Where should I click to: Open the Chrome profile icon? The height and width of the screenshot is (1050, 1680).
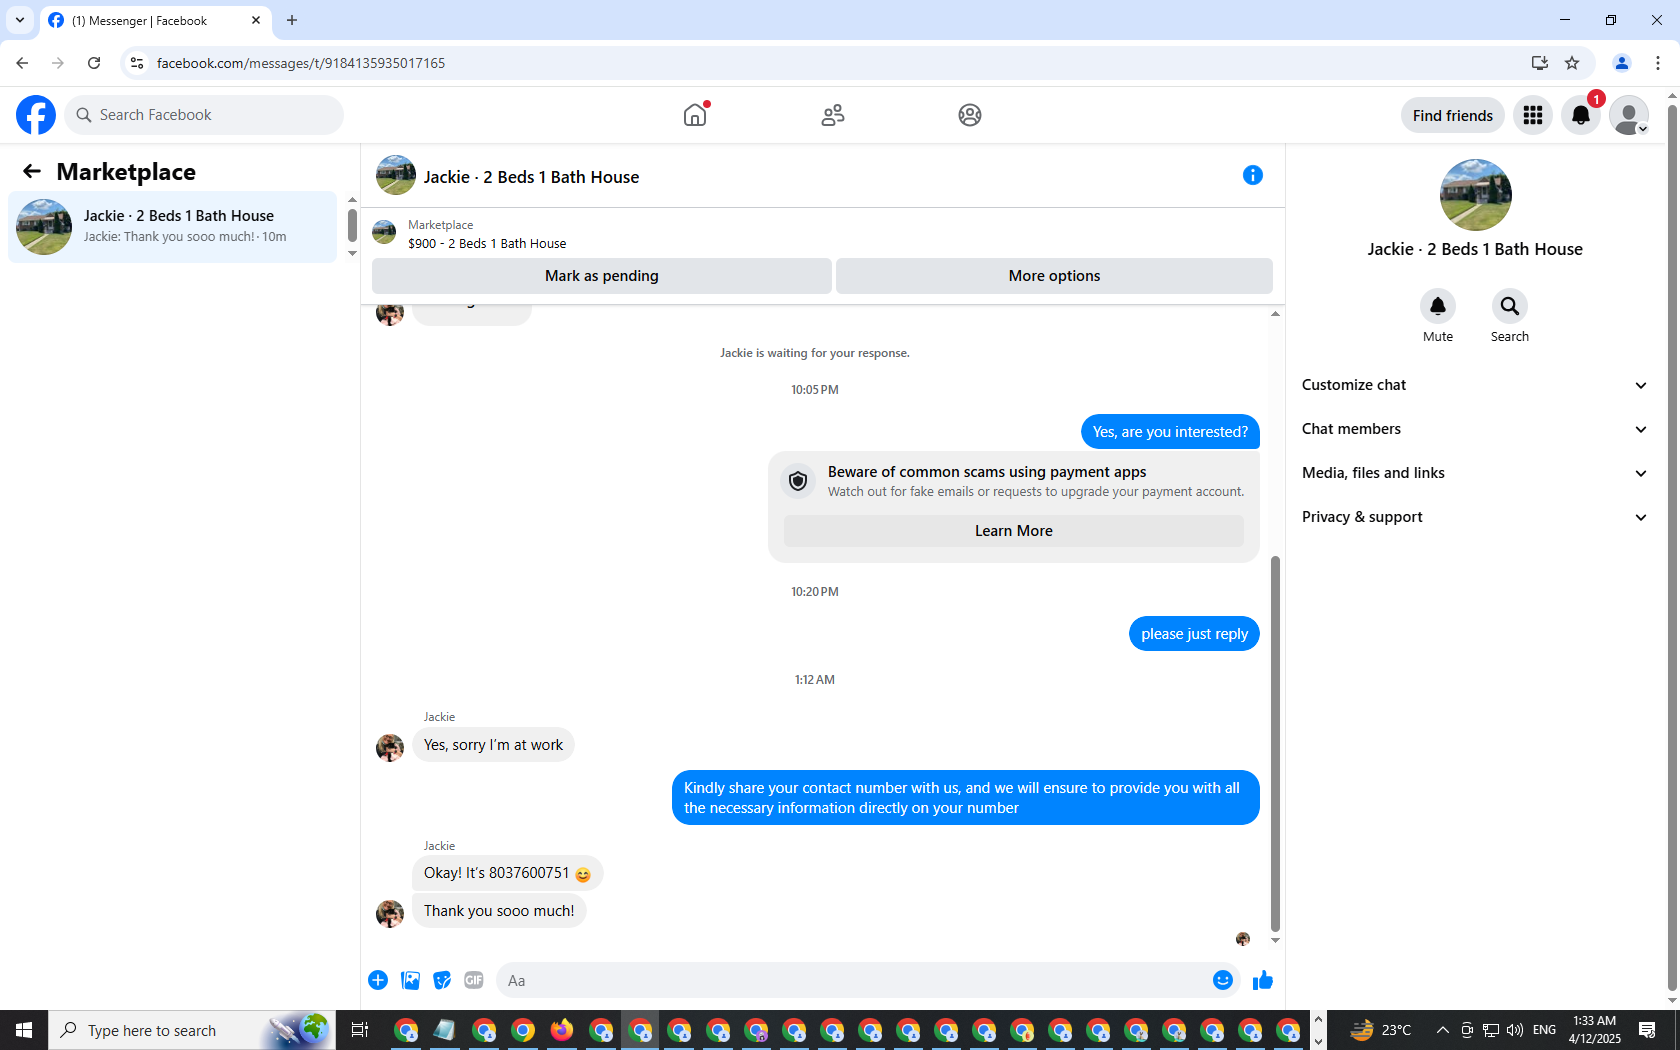coord(1622,63)
